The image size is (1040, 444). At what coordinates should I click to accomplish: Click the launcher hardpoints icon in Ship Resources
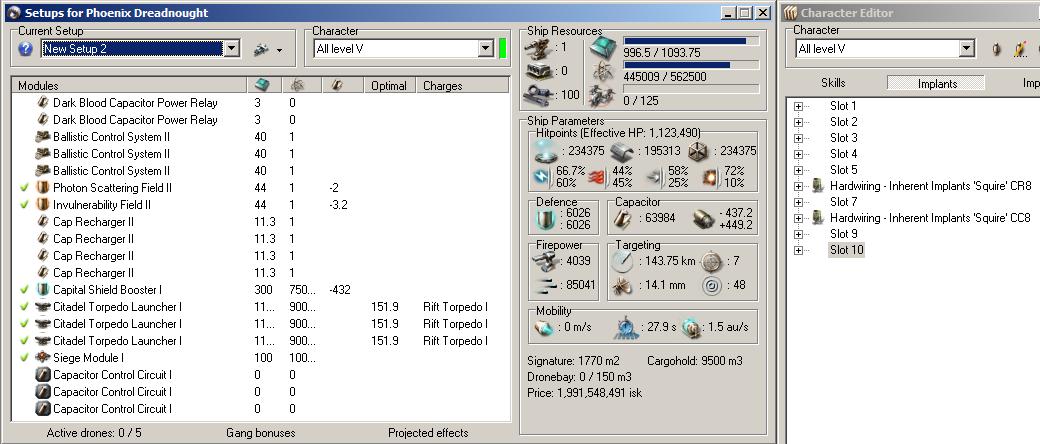537,71
